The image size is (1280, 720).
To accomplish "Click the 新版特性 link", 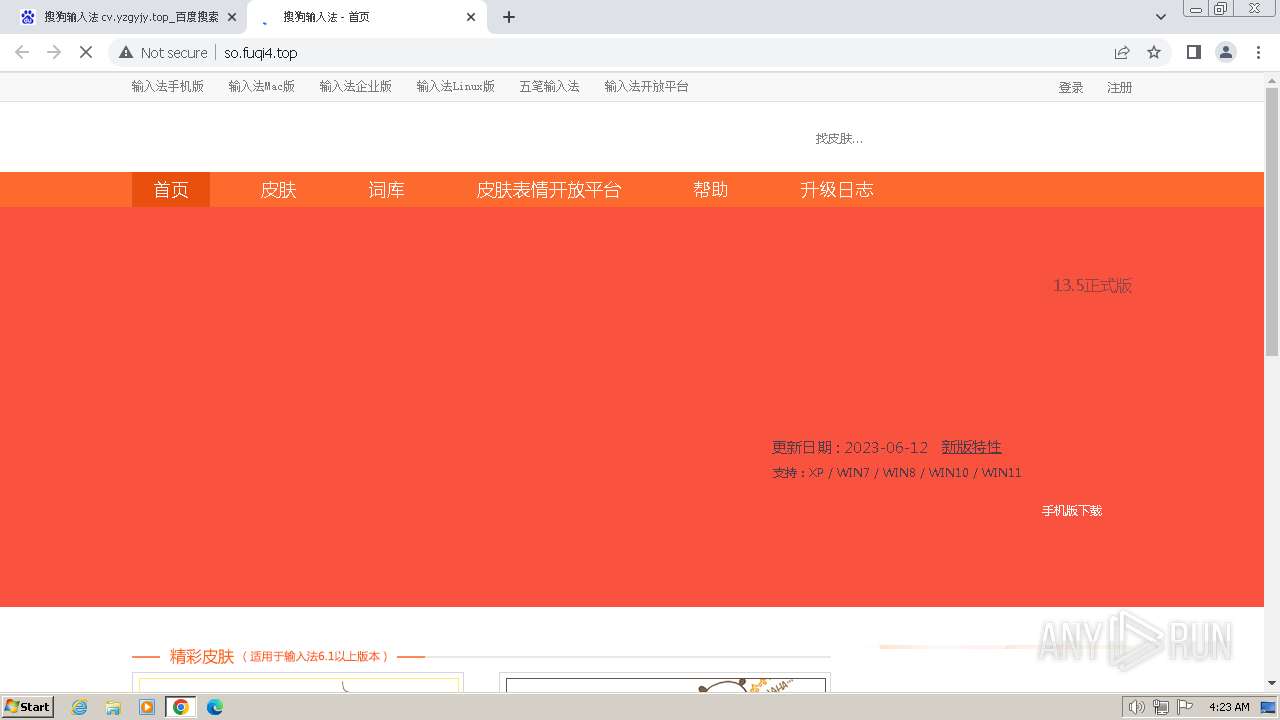I will (x=971, y=447).
